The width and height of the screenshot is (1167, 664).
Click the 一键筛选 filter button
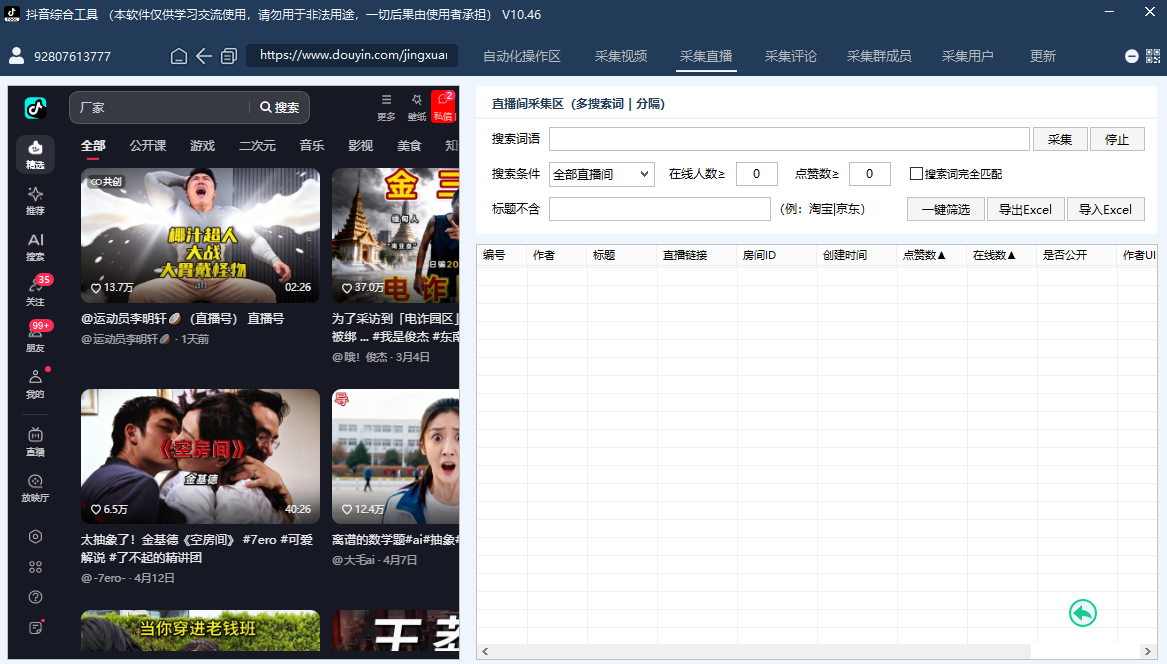coord(946,209)
